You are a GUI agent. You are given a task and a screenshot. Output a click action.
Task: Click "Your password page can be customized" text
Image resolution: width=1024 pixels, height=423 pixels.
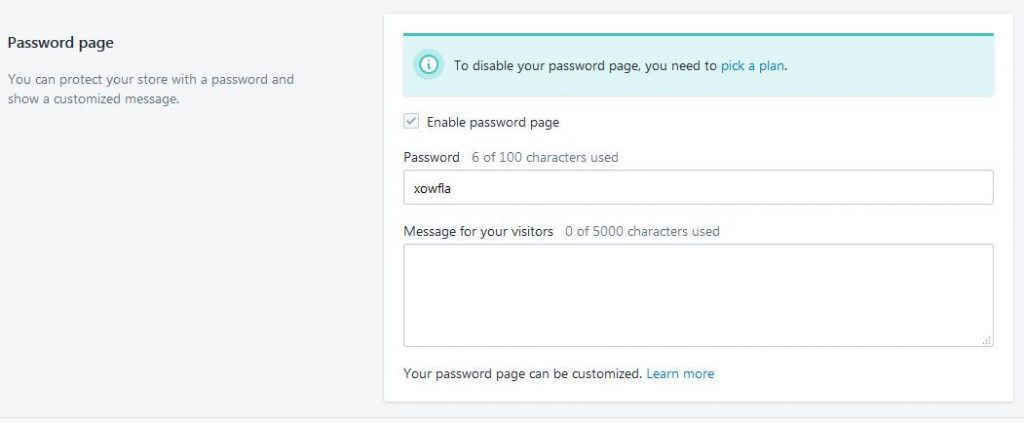tap(522, 374)
